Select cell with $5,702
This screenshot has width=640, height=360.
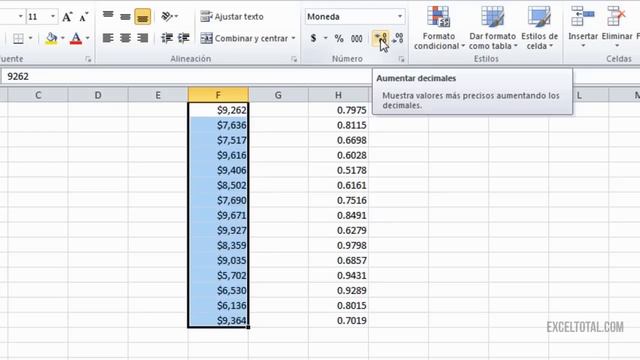click(218, 276)
